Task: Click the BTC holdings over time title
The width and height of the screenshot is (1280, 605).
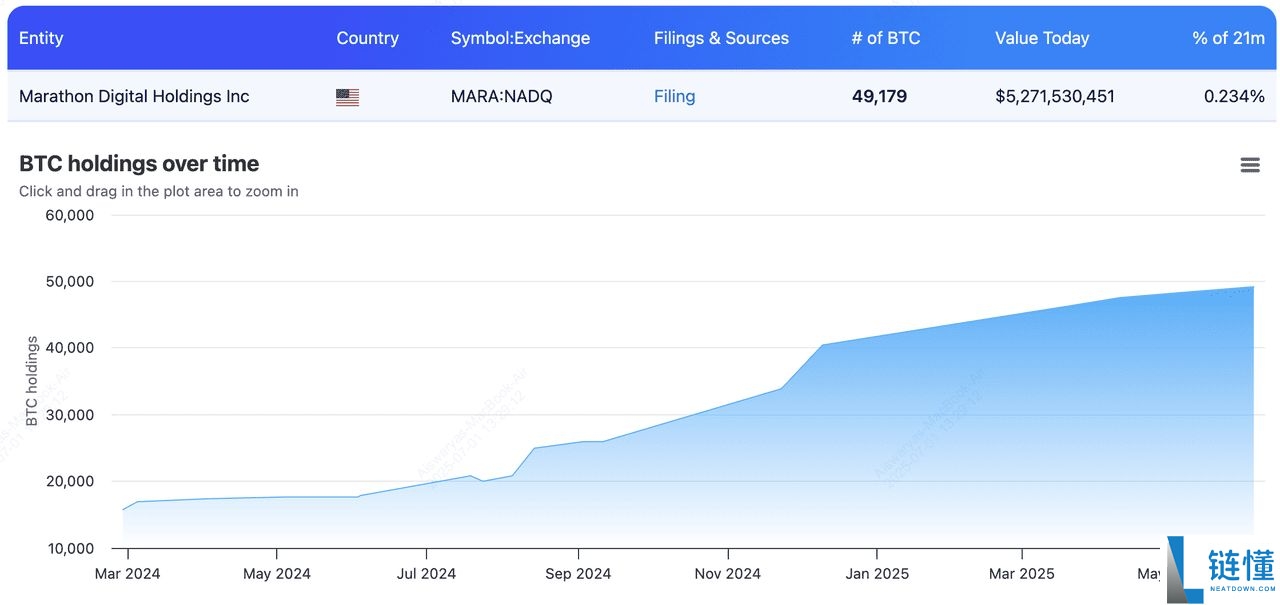Action: click(139, 164)
